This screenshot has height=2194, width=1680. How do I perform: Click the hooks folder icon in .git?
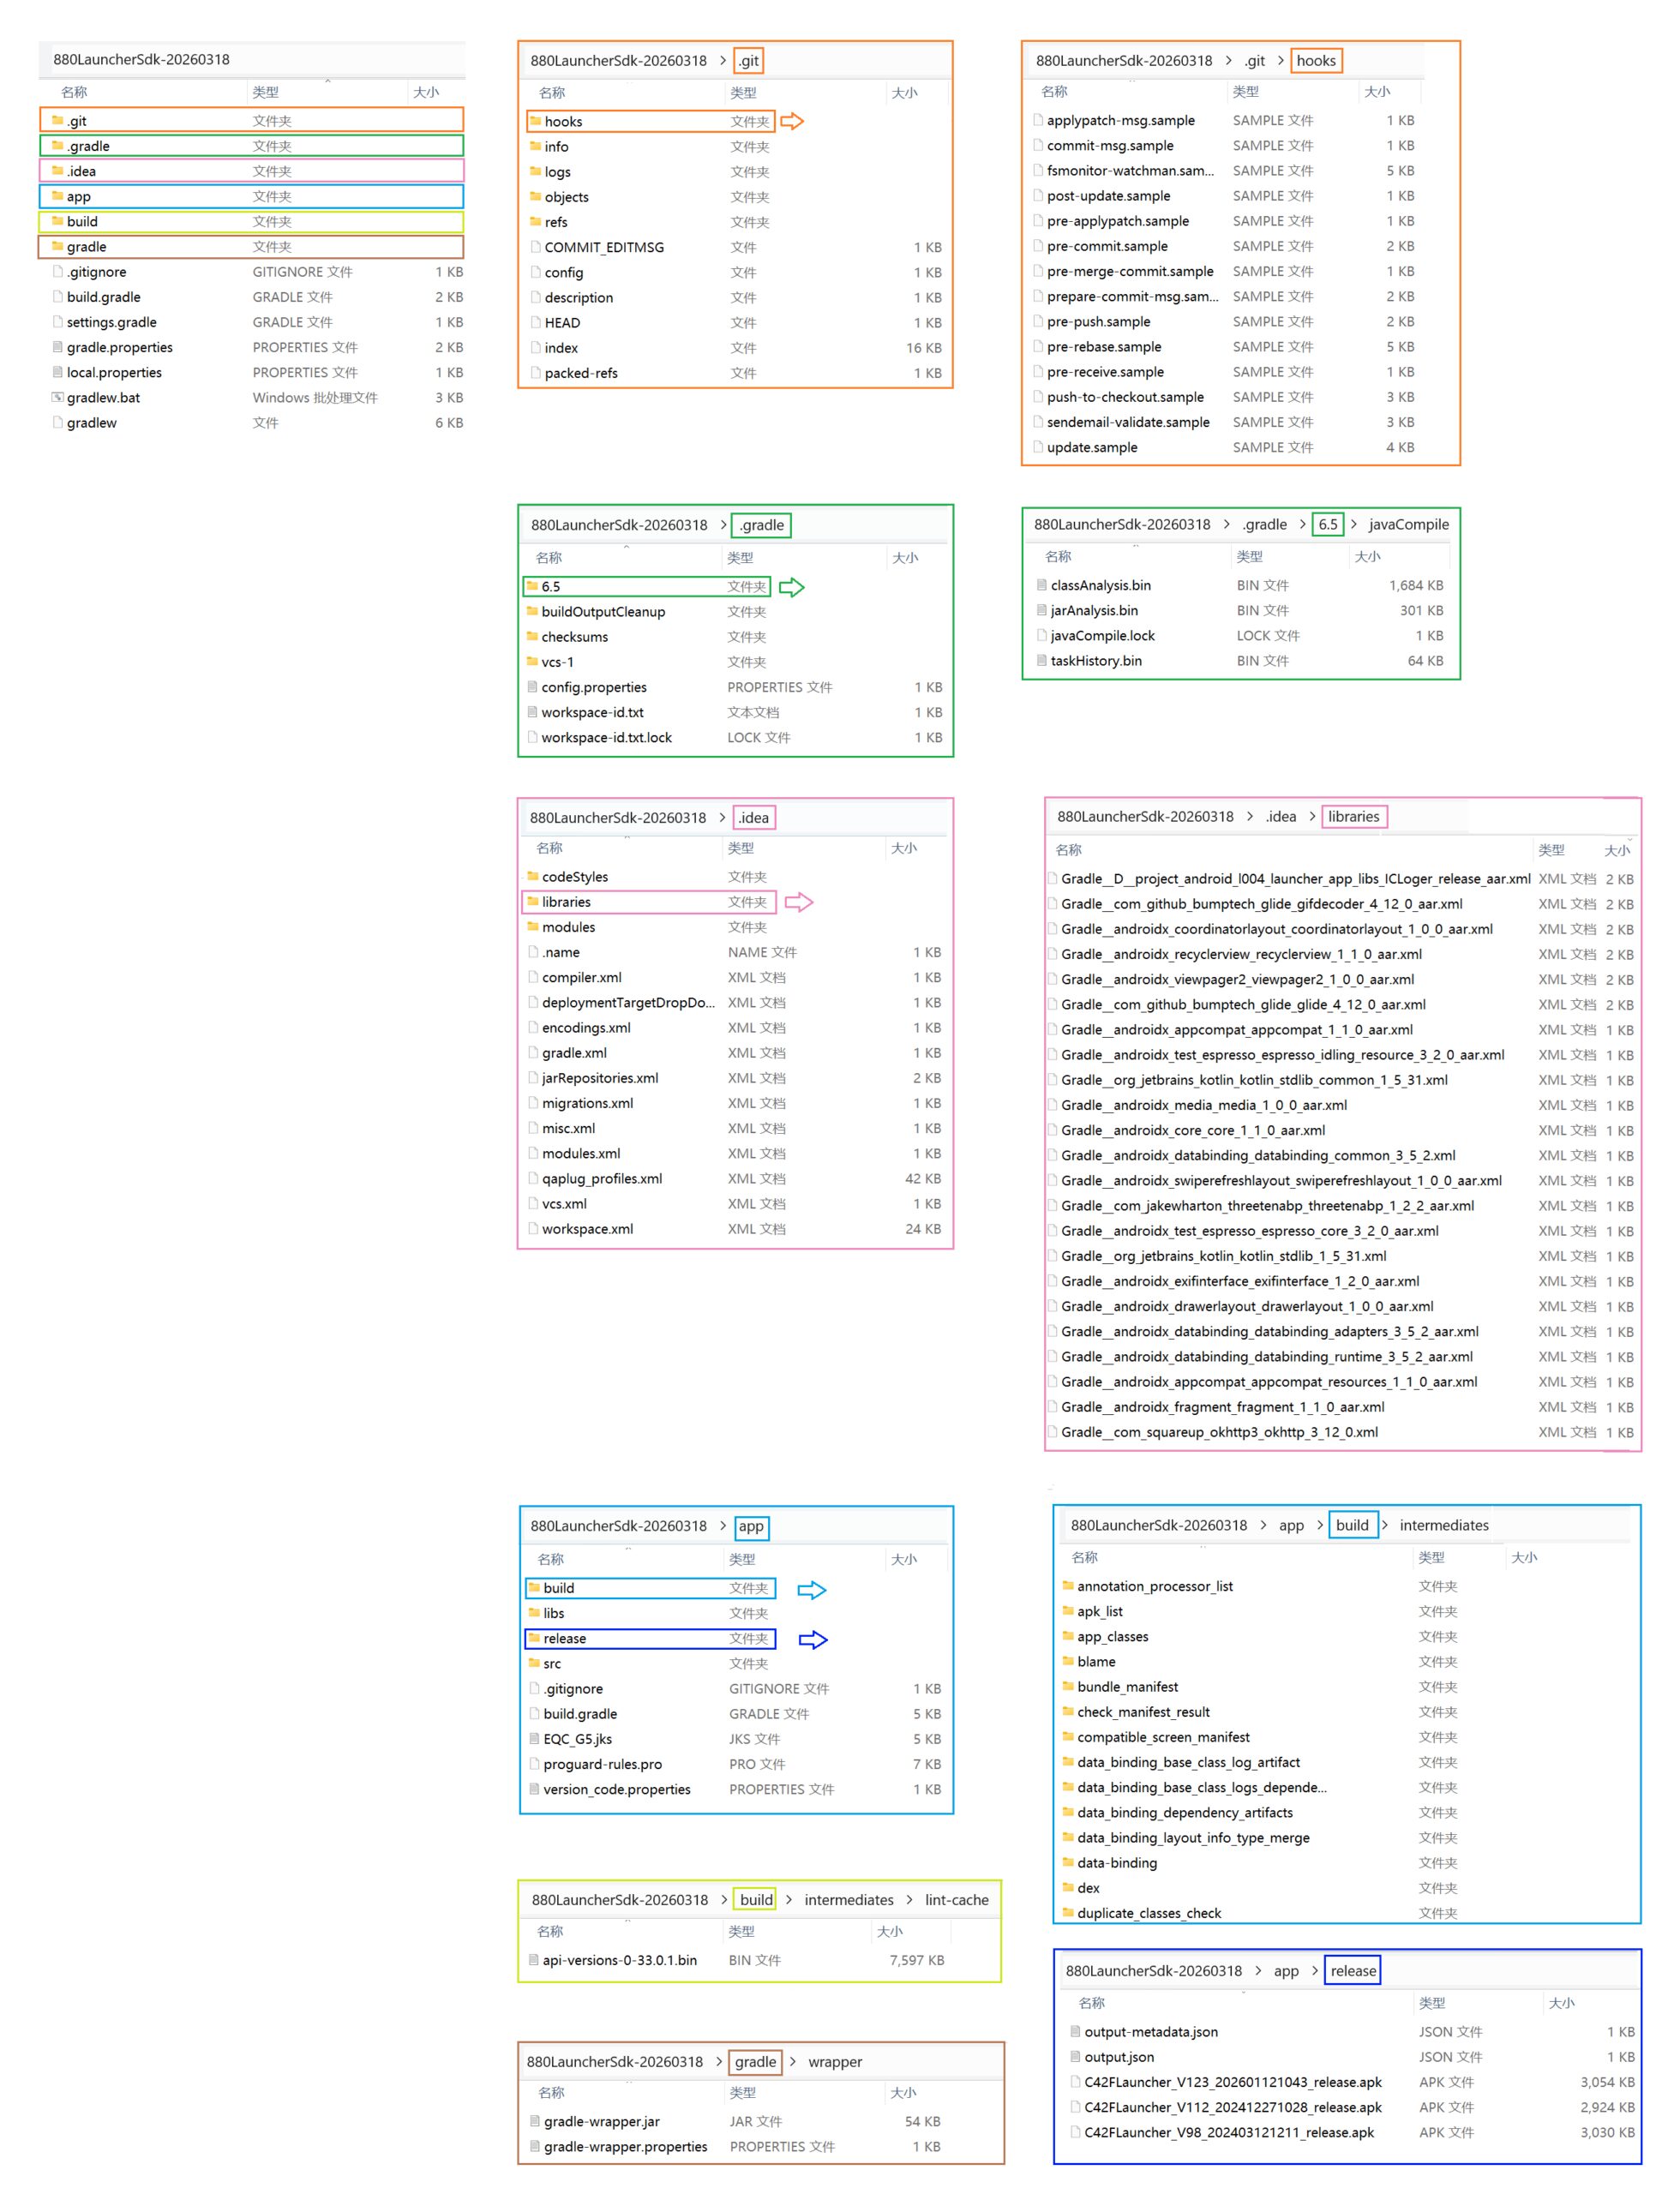pyautogui.click(x=535, y=121)
